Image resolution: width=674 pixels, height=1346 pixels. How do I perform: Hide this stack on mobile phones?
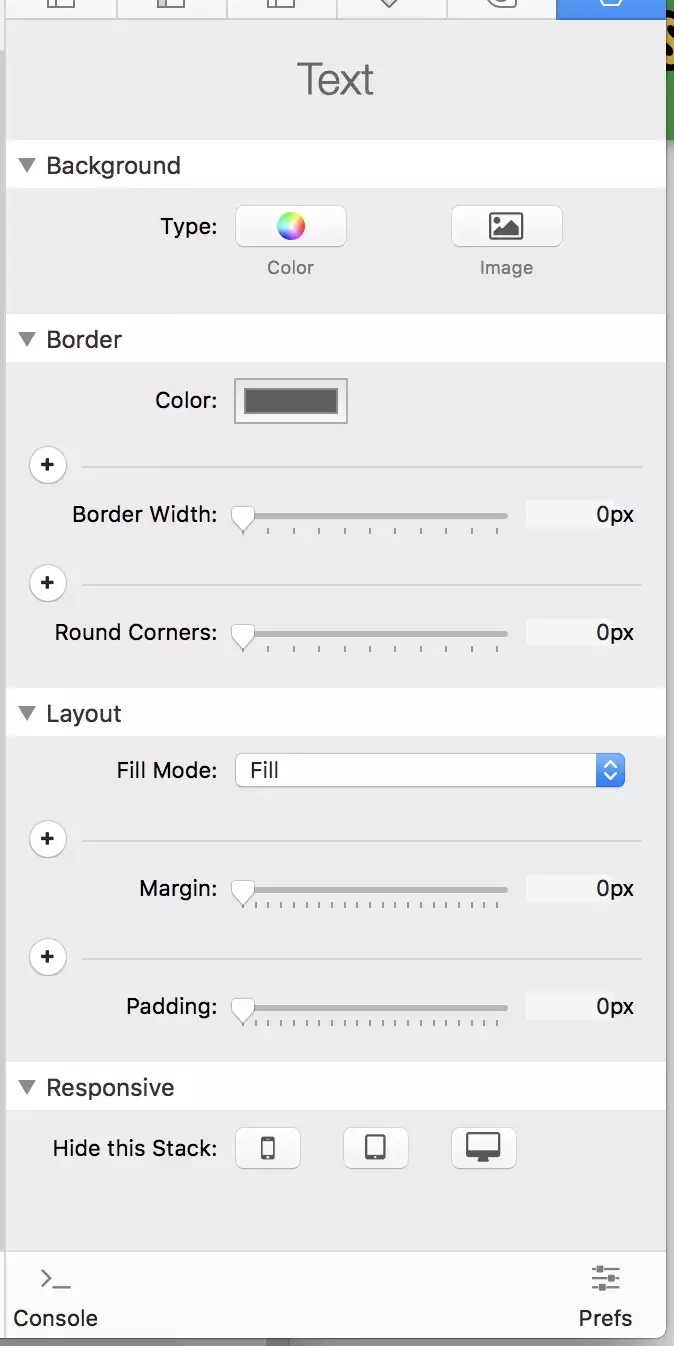tap(267, 1147)
